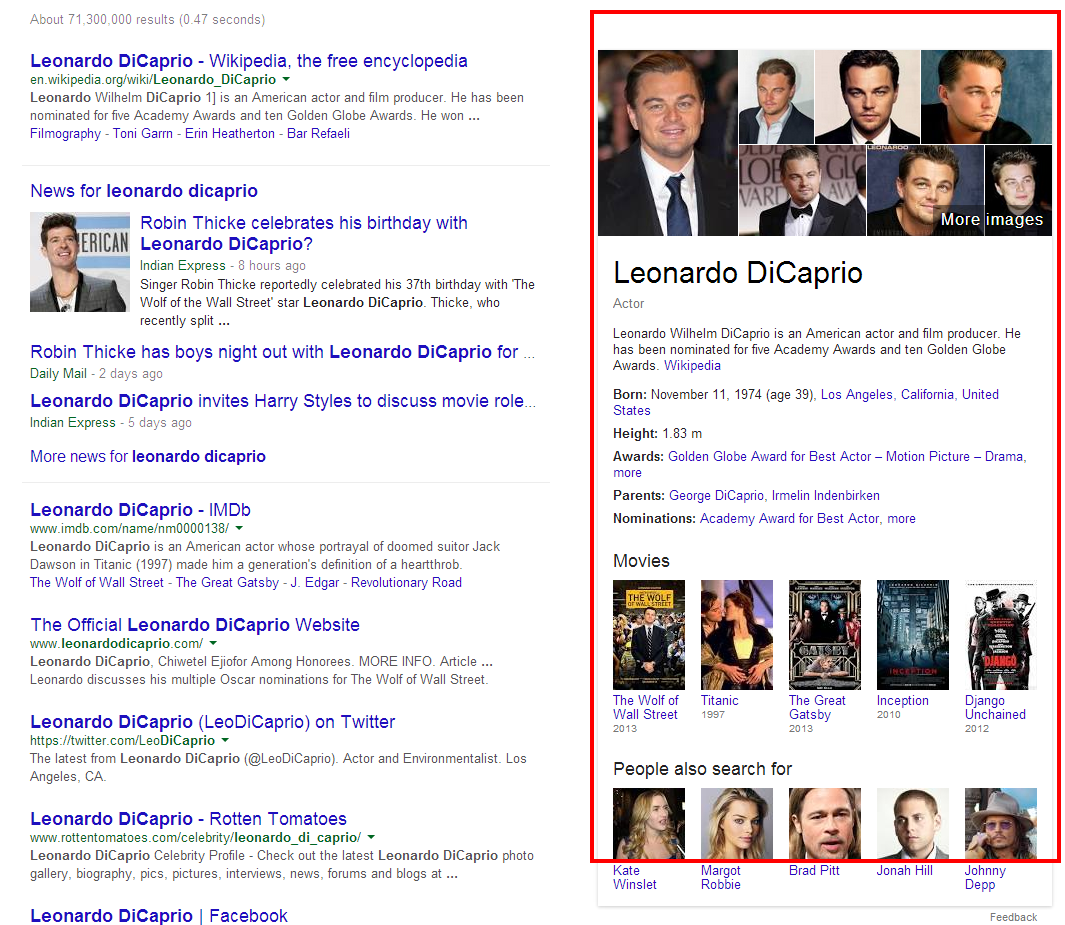The width and height of the screenshot is (1065, 925).
Task: Open Jonah Hill name link
Action: coord(905,871)
